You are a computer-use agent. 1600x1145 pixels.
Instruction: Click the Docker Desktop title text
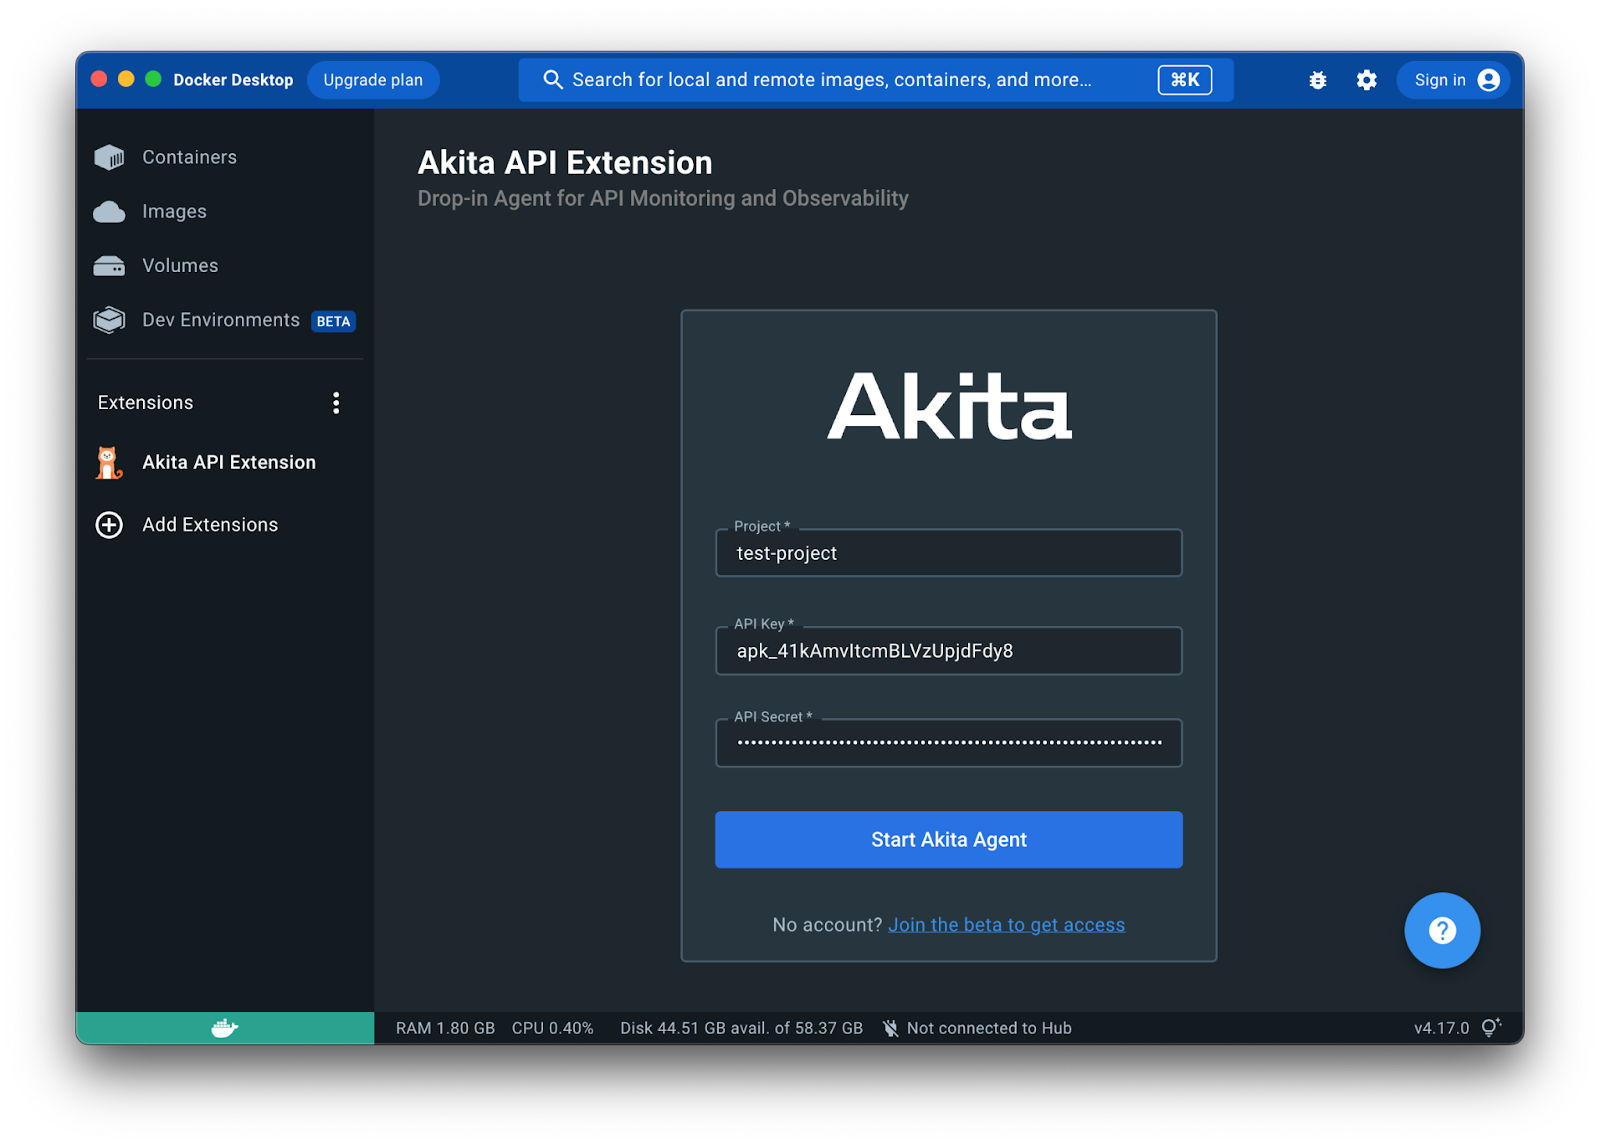[233, 80]
